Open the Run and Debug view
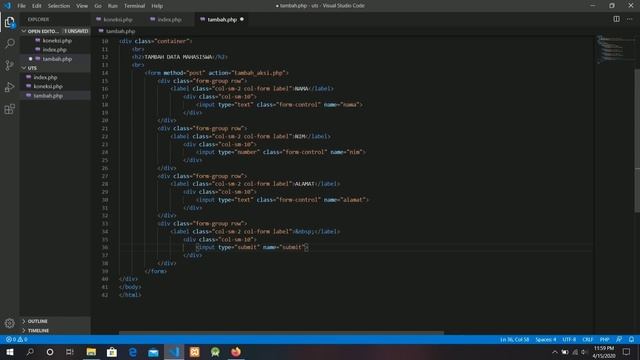Viewport: 640px width, 360px height. (x=9, y=87)
